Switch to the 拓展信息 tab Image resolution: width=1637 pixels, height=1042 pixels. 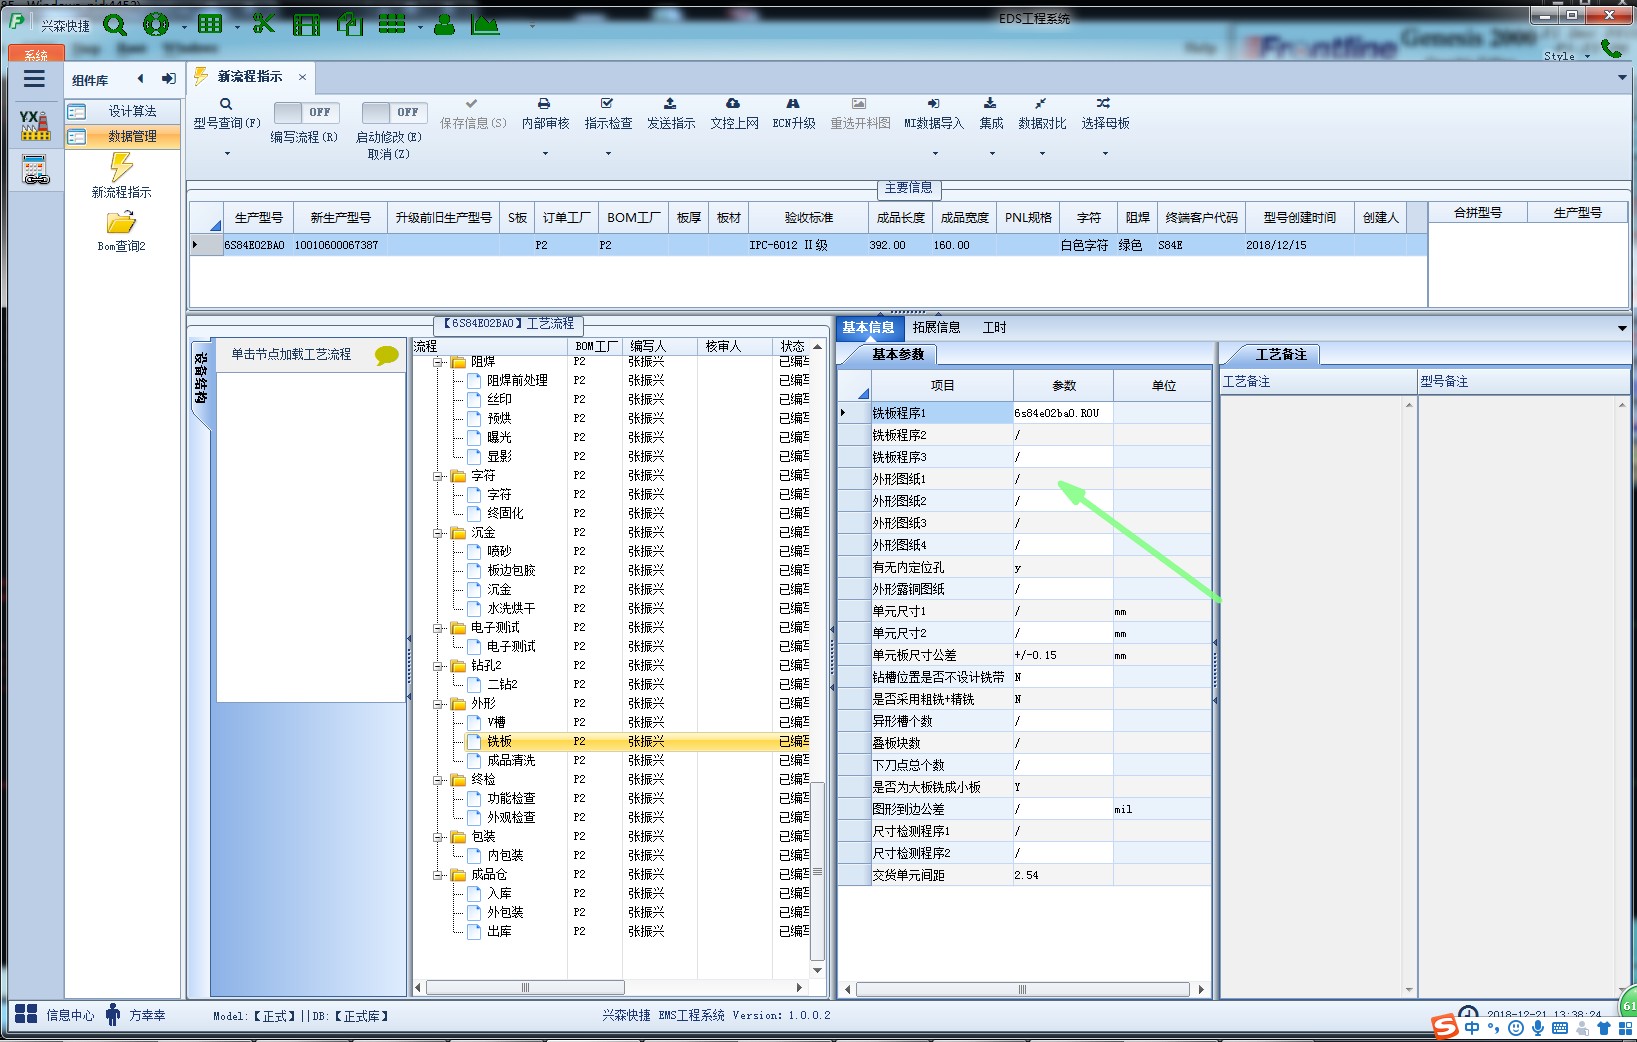click(x=936, y=328)
